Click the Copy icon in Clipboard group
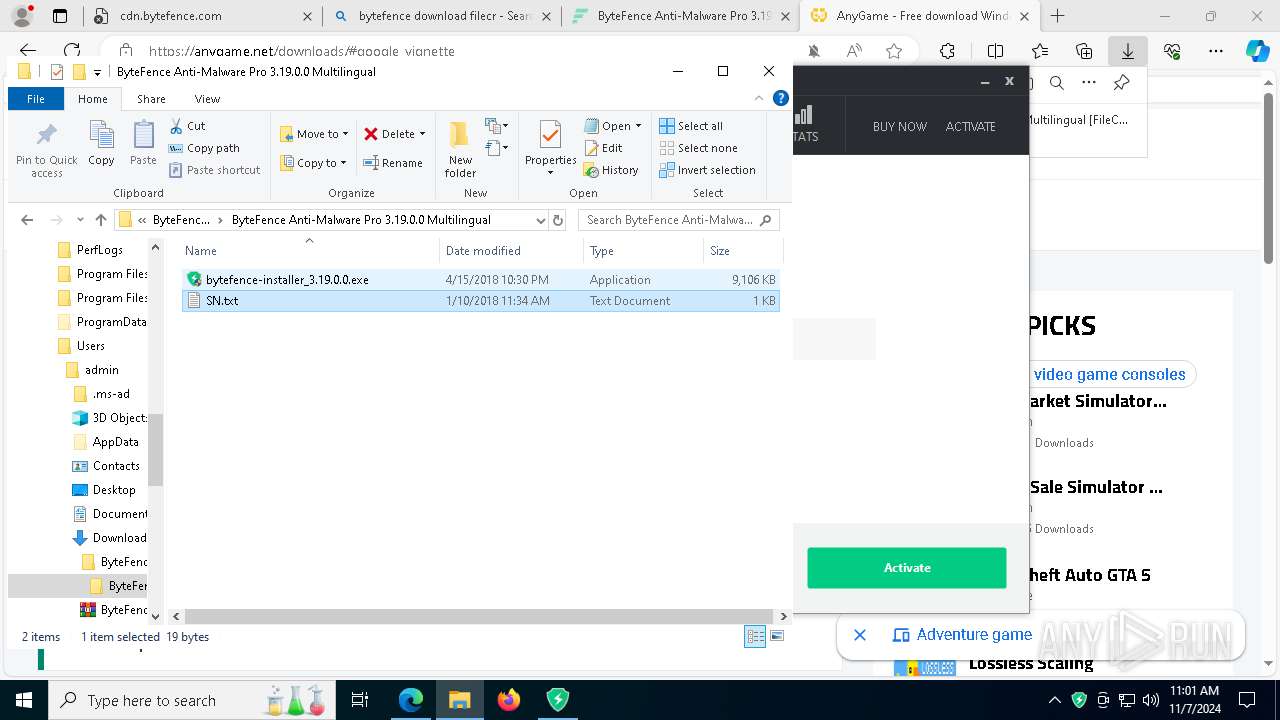Screen dimensions: 1280x720 click(101, 143)
